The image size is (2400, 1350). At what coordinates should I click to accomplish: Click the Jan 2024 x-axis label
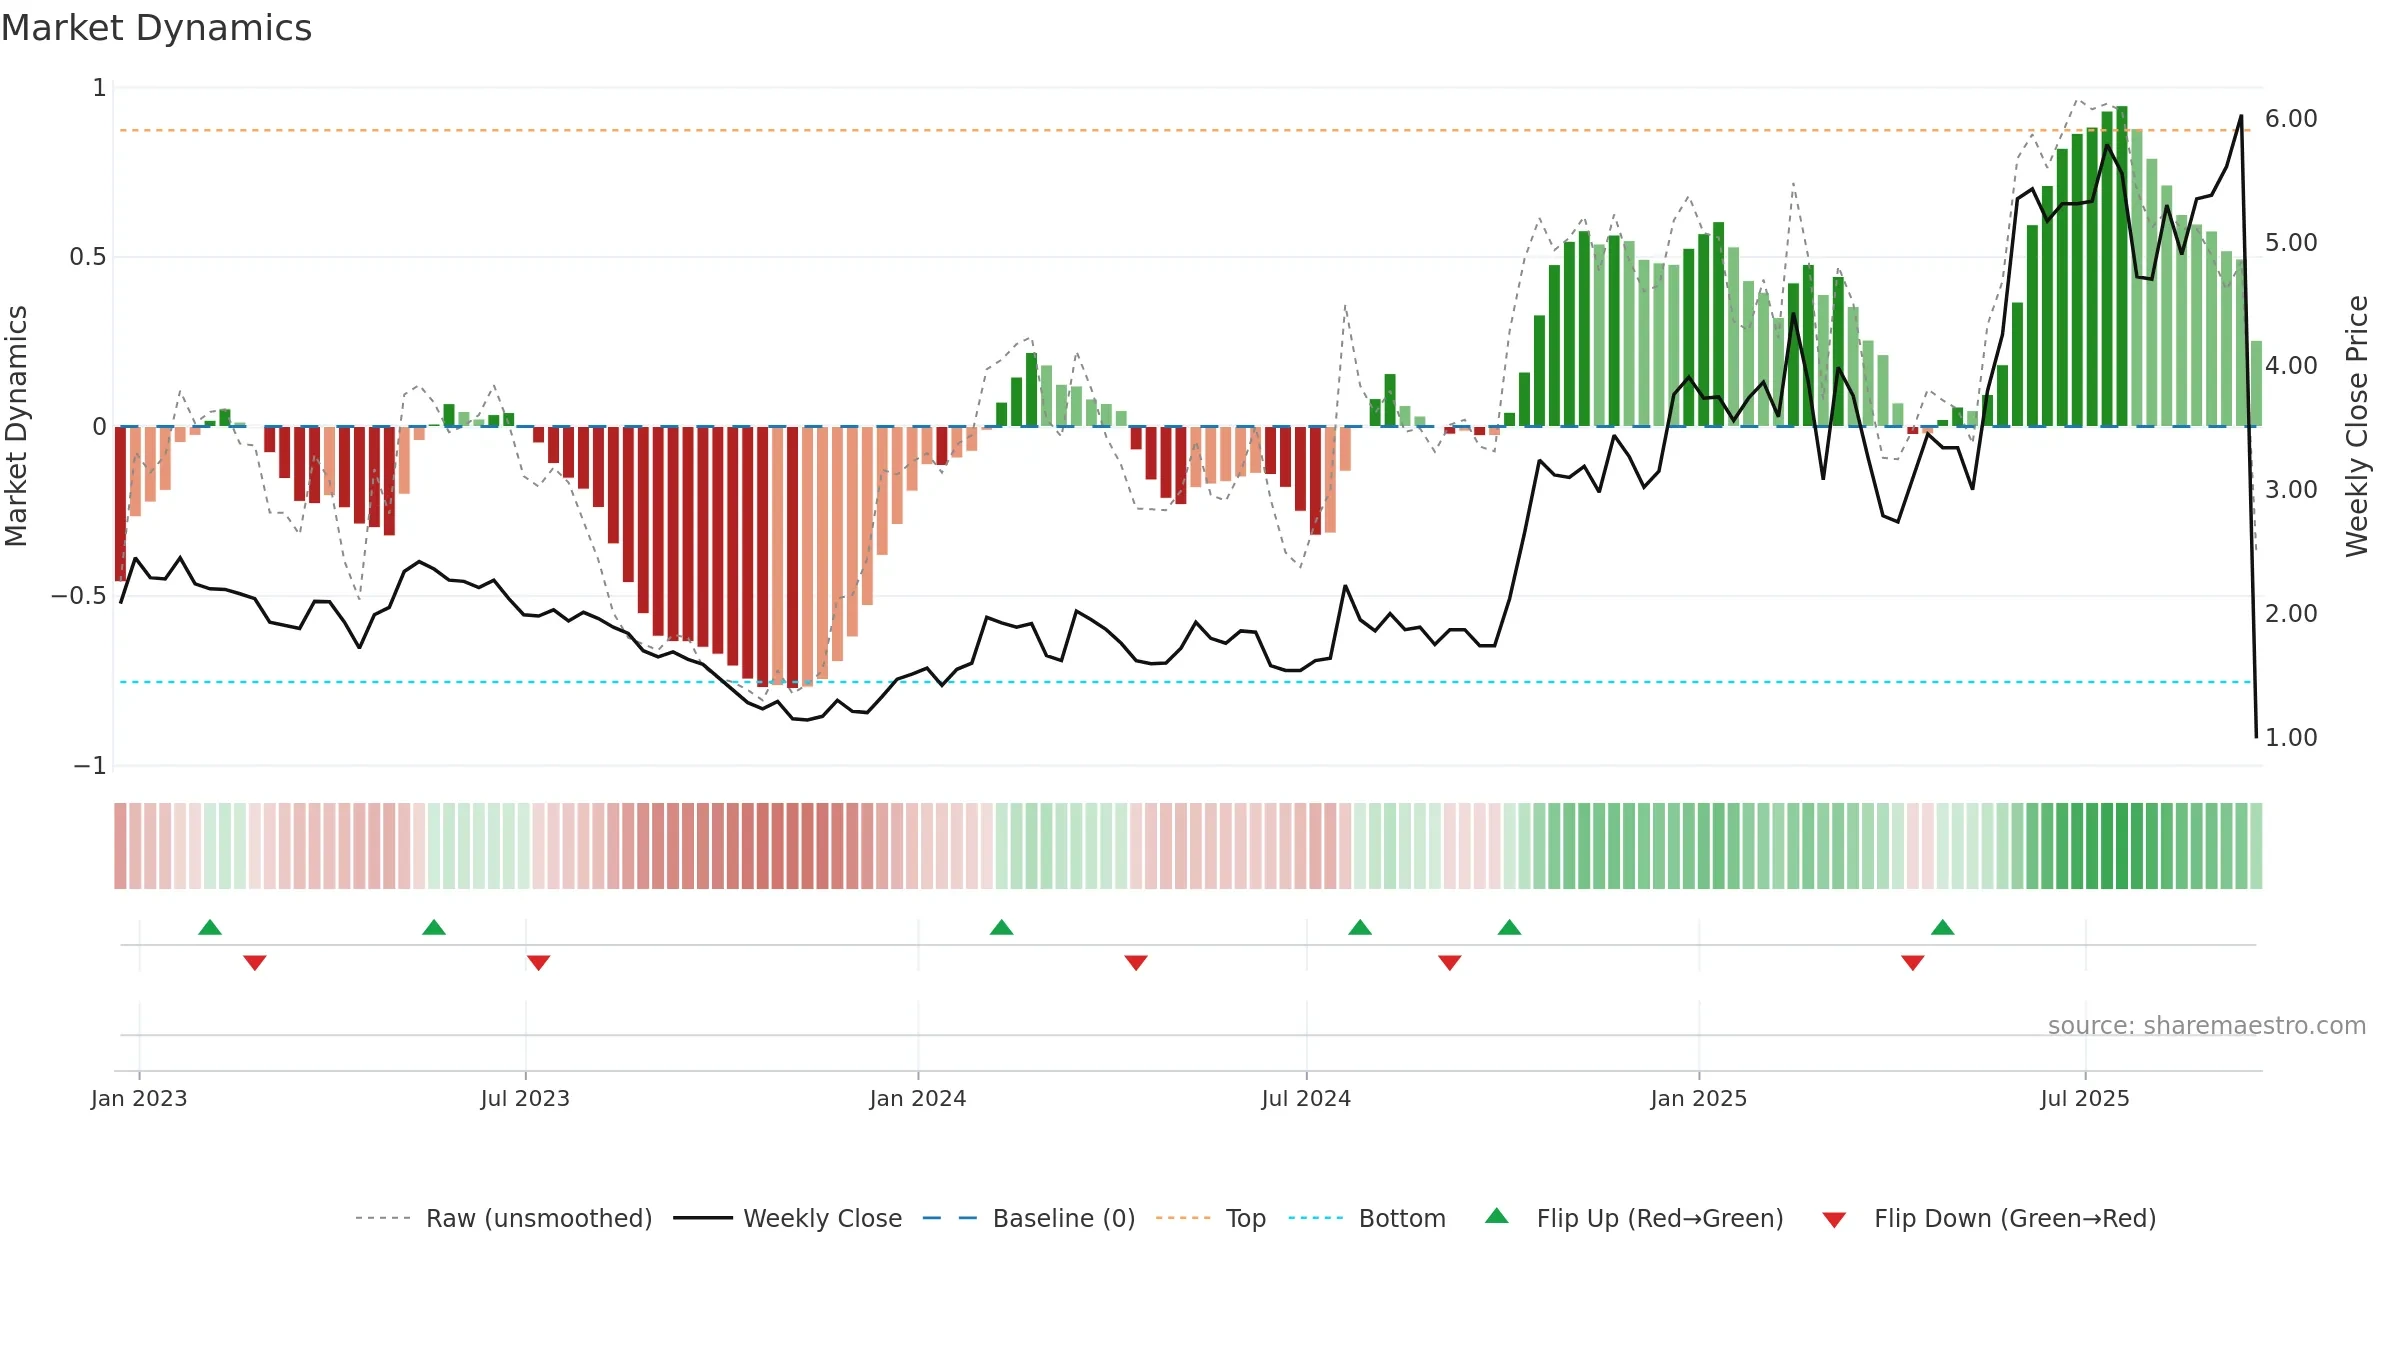[x=918, y=1098]
